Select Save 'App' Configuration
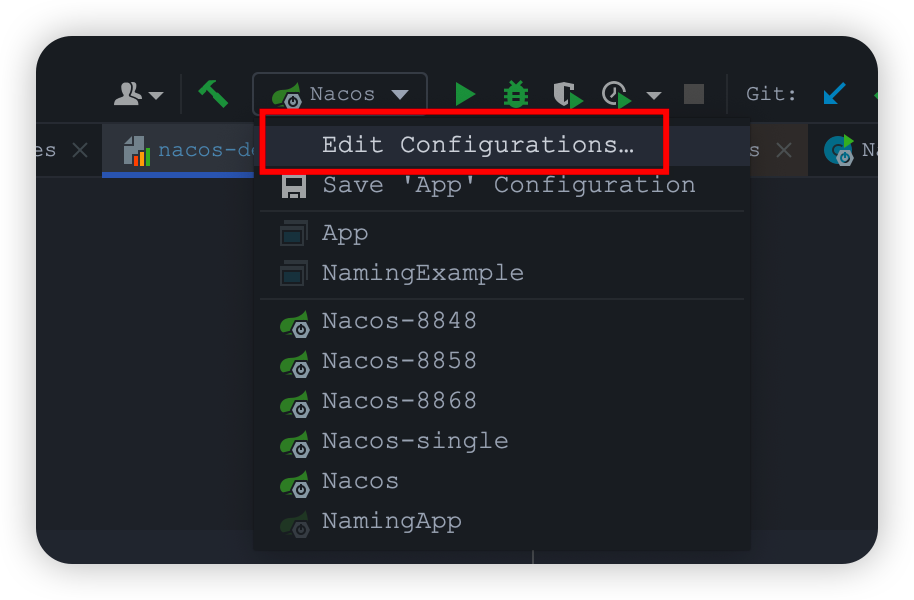 [508, 185]
